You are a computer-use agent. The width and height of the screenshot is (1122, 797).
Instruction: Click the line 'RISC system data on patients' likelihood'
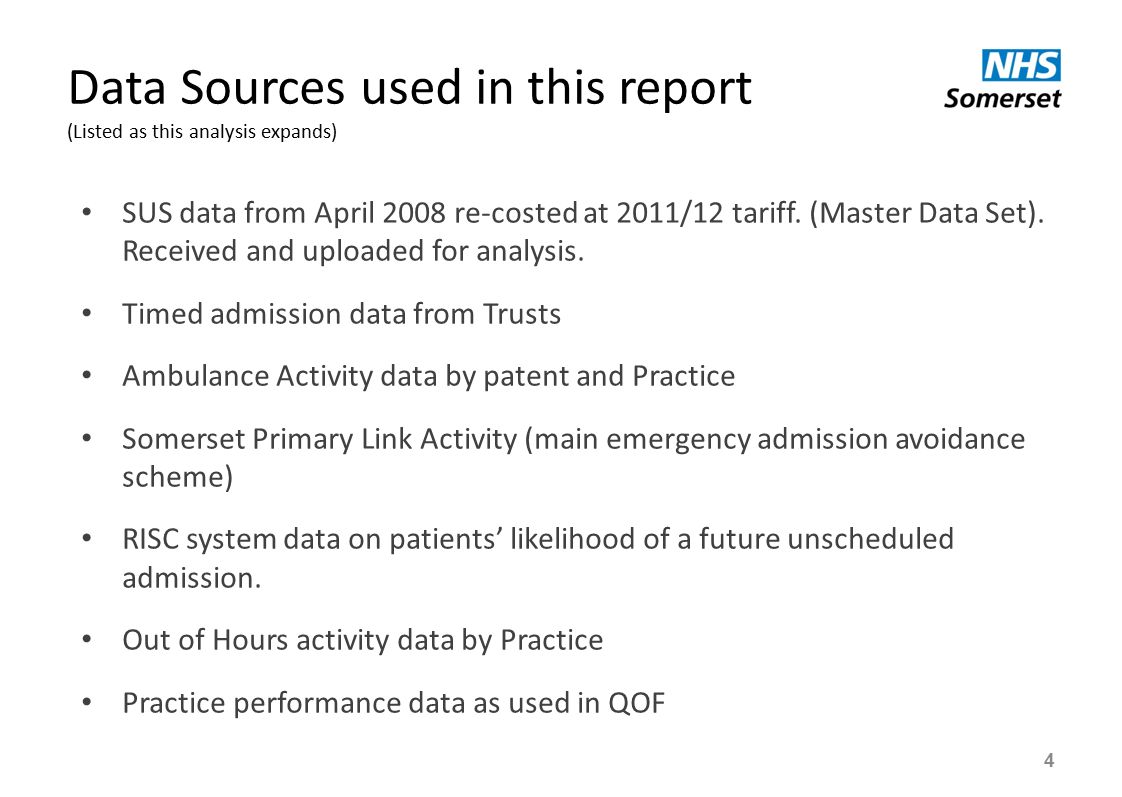[538, 539]
